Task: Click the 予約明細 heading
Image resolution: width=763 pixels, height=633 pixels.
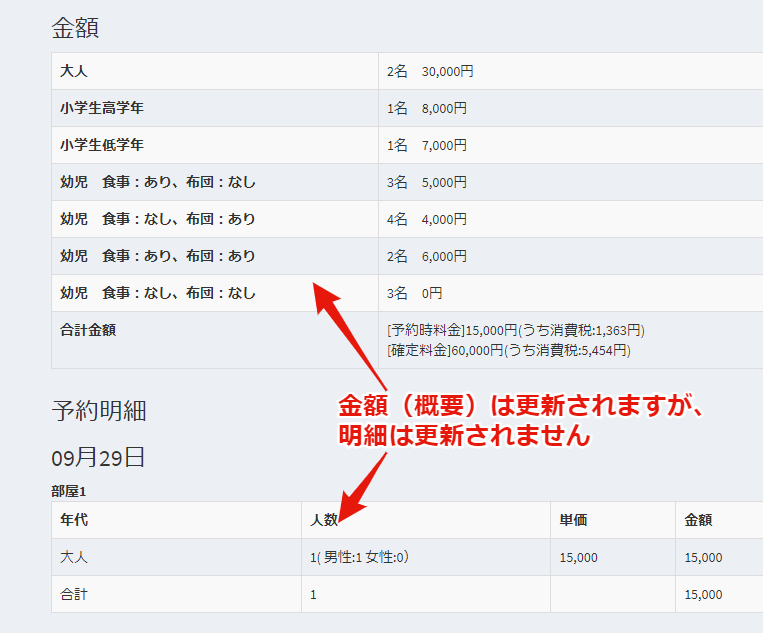Action: point(99,411)
